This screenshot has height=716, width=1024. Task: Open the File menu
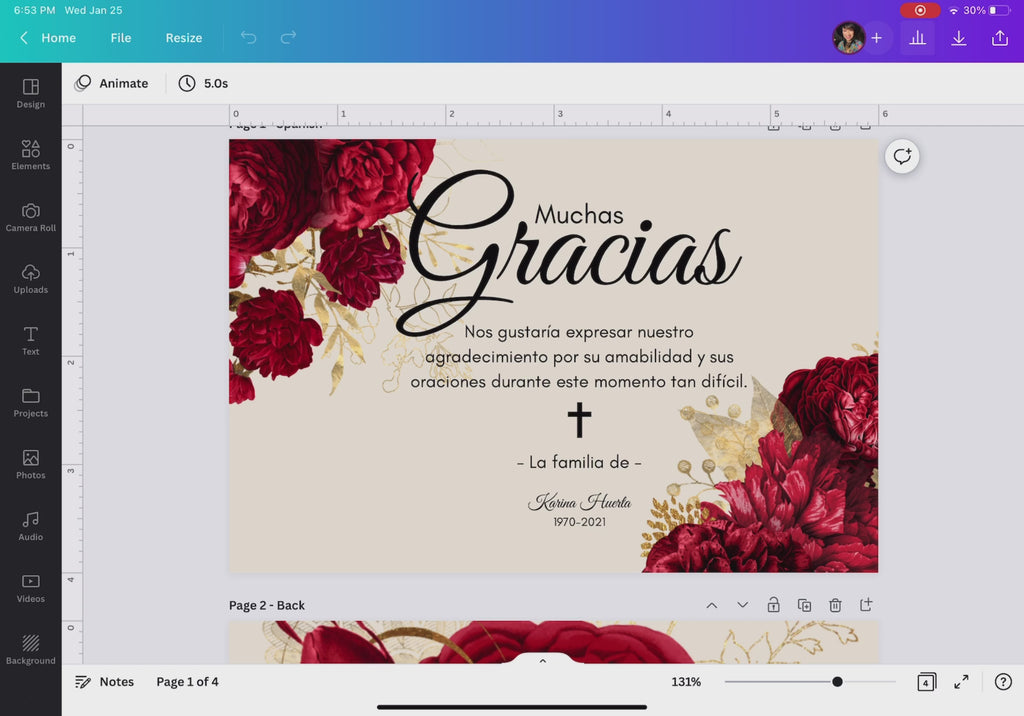121,38
